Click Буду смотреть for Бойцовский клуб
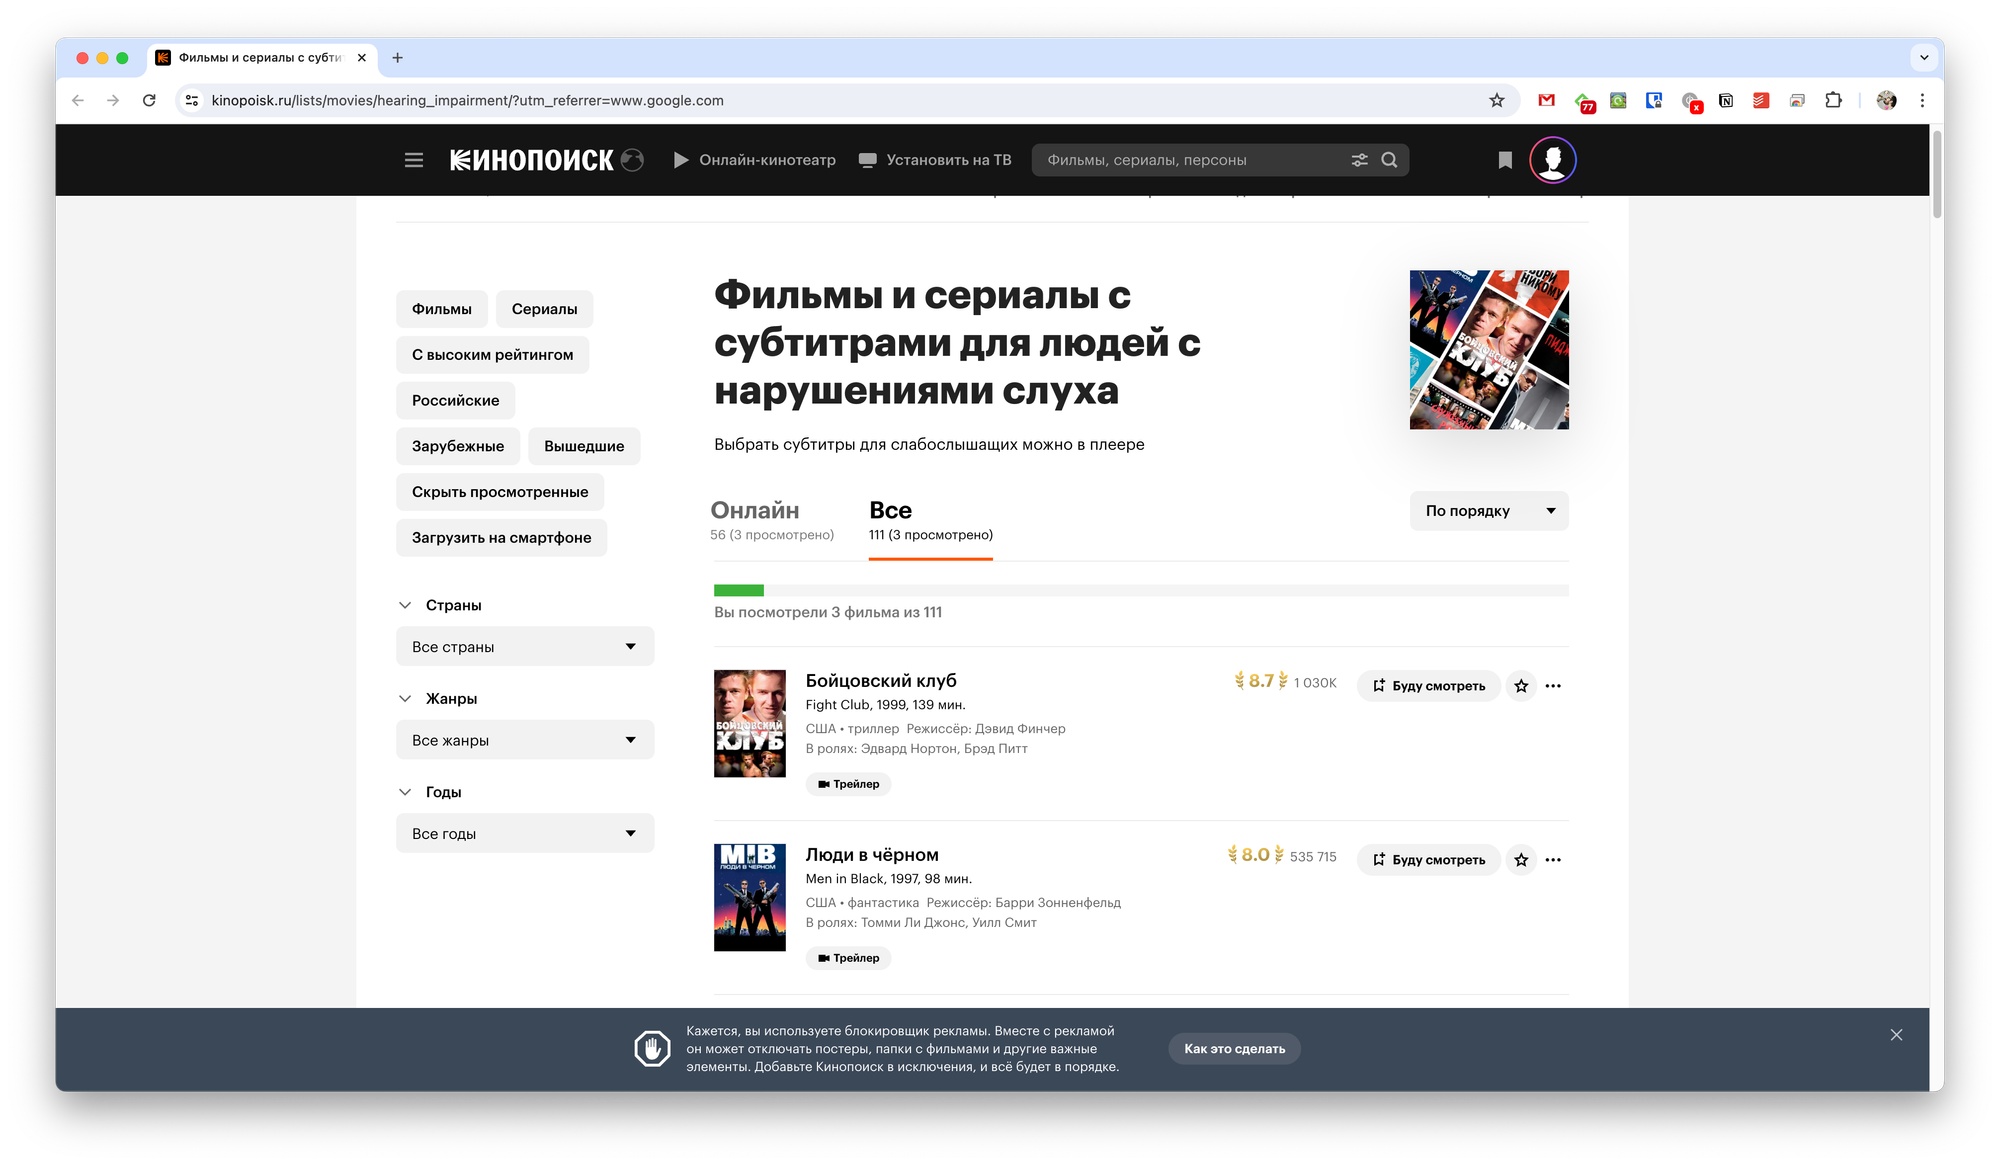Image resolution: width=2000 pixels, height=1165 pixels. (x=1428, y=686)
